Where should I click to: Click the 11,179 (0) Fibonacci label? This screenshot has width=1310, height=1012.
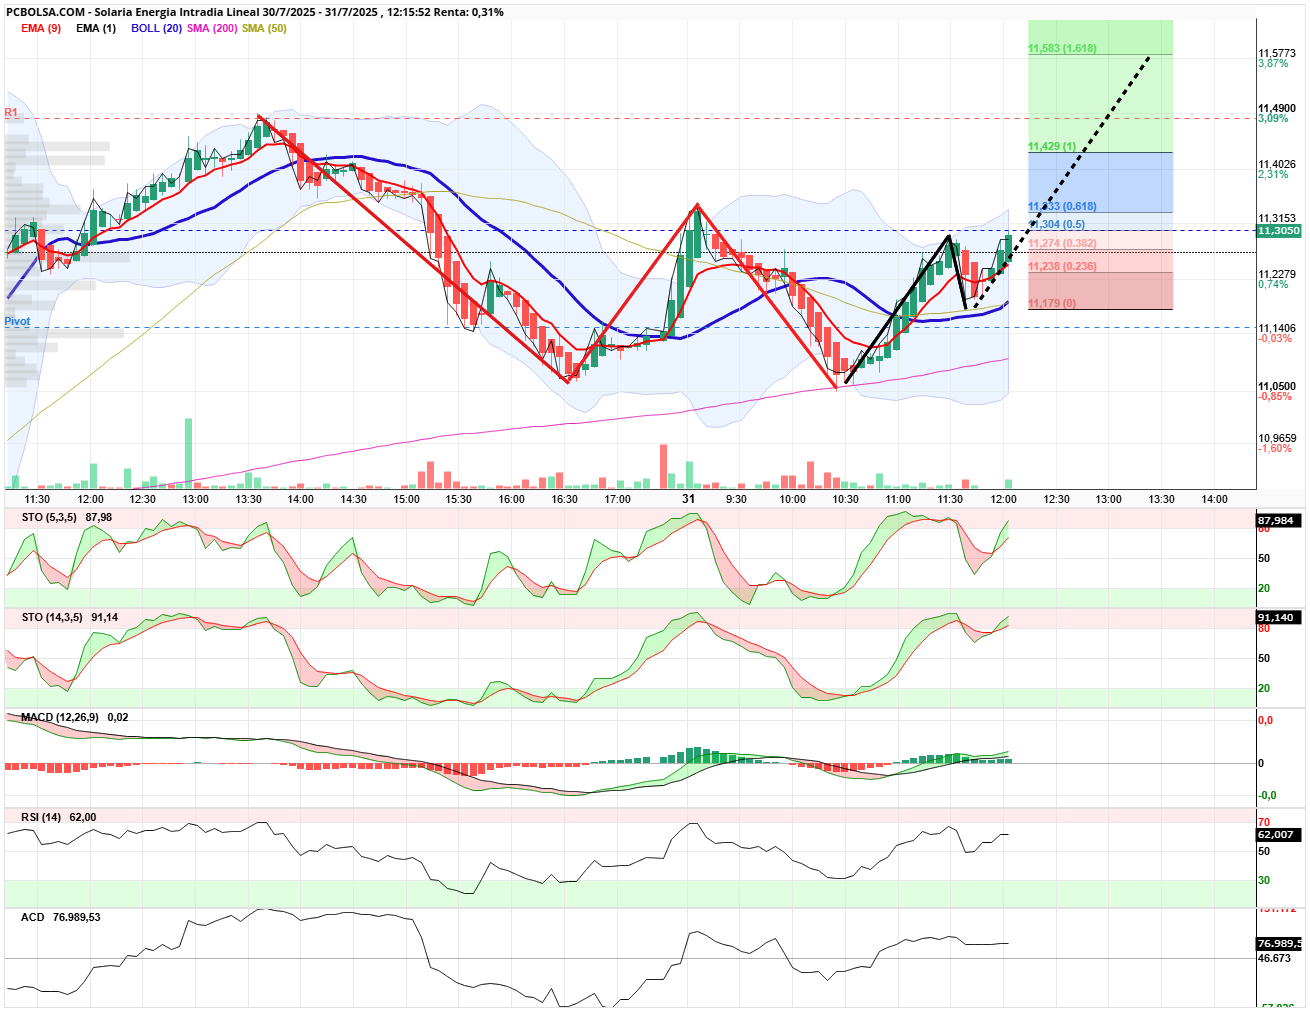[x=1052, y=303]
